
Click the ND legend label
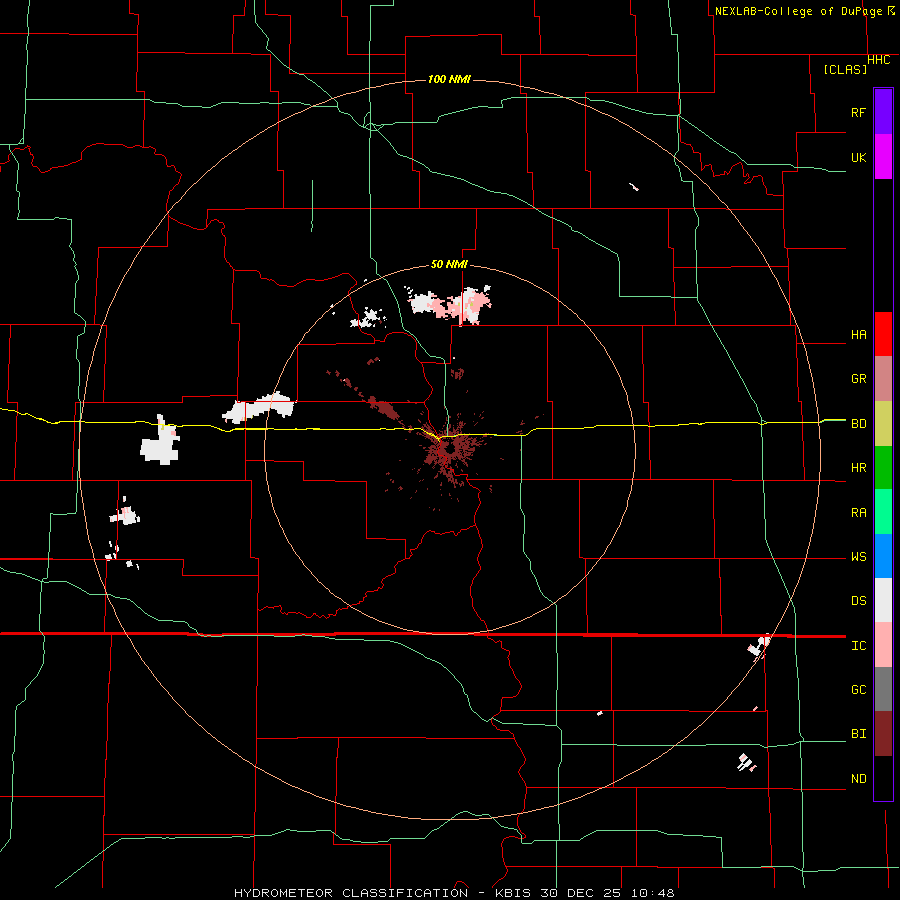click(859, 779)
